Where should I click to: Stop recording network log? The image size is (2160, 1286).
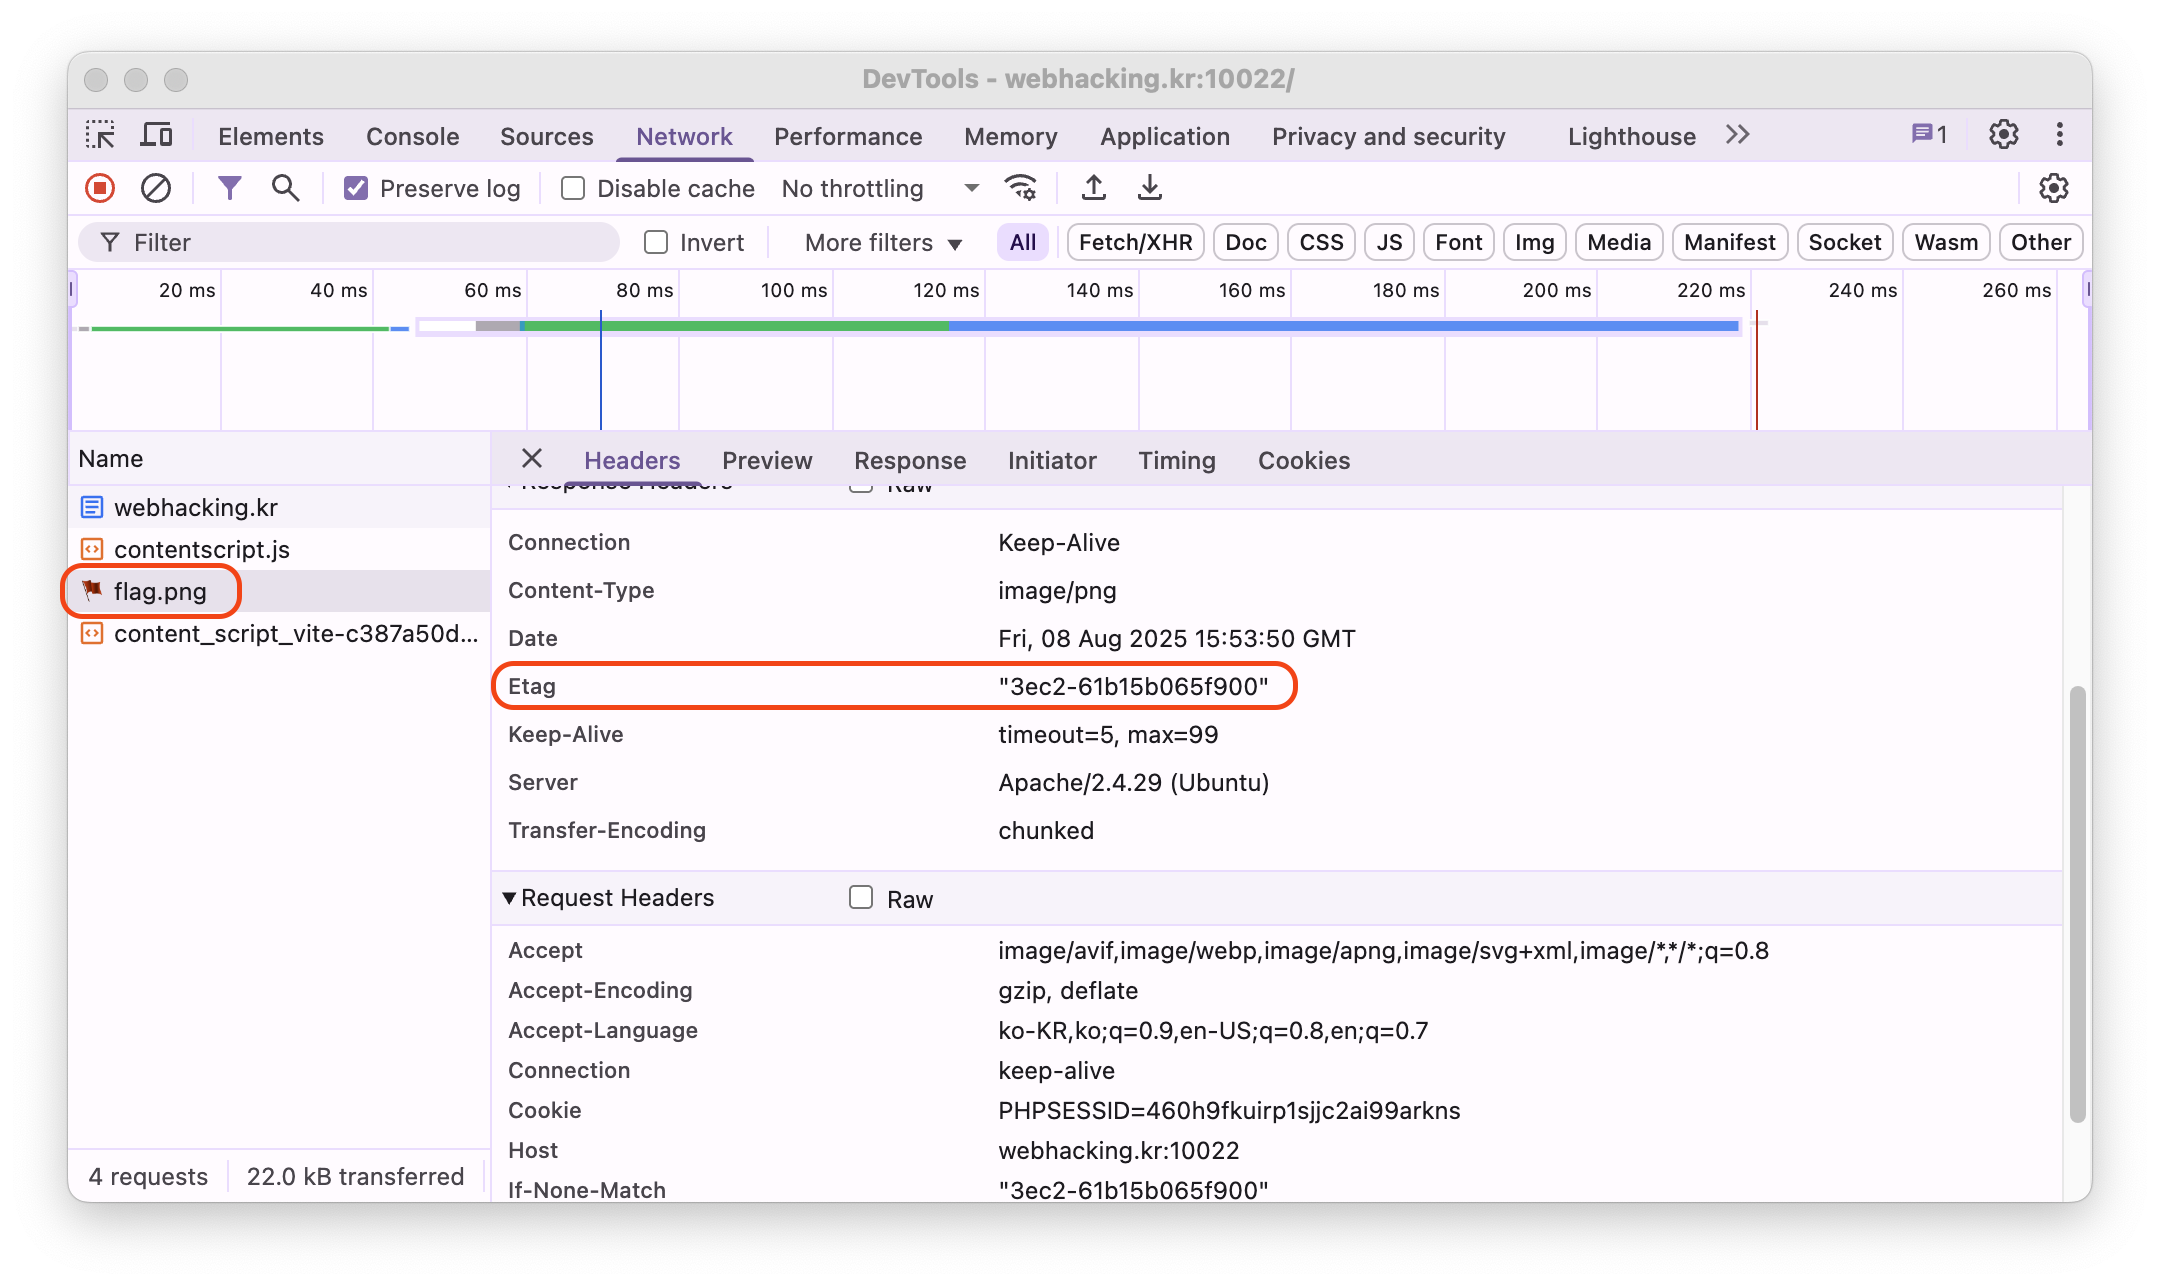(100, 188)
